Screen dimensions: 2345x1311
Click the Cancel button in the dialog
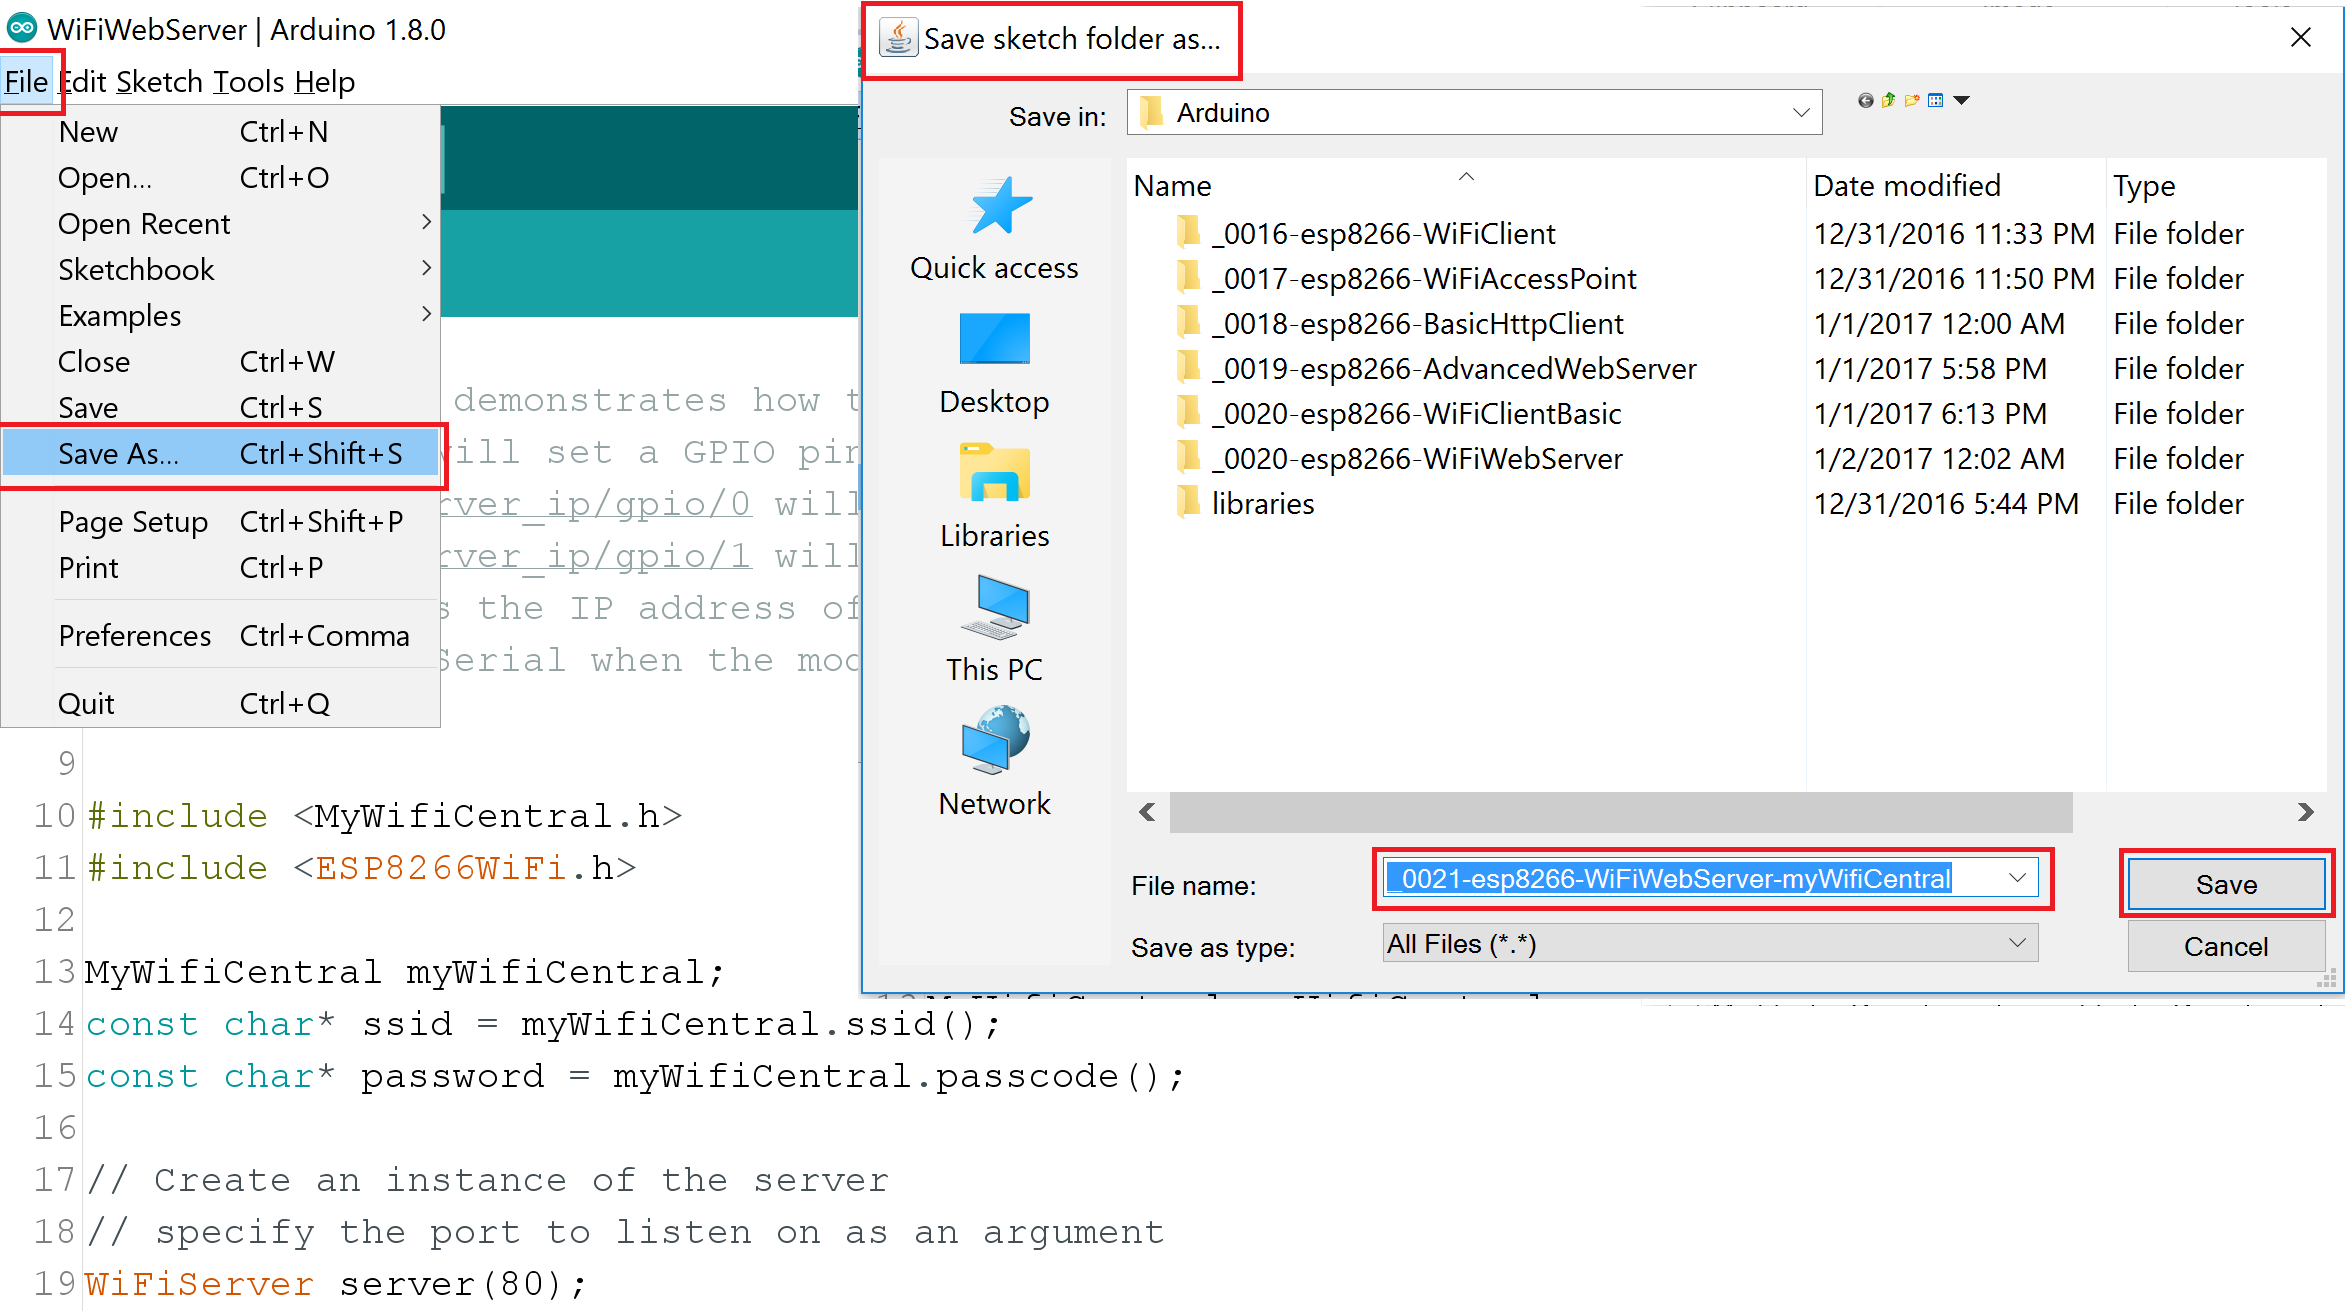tap(2225, 946)
